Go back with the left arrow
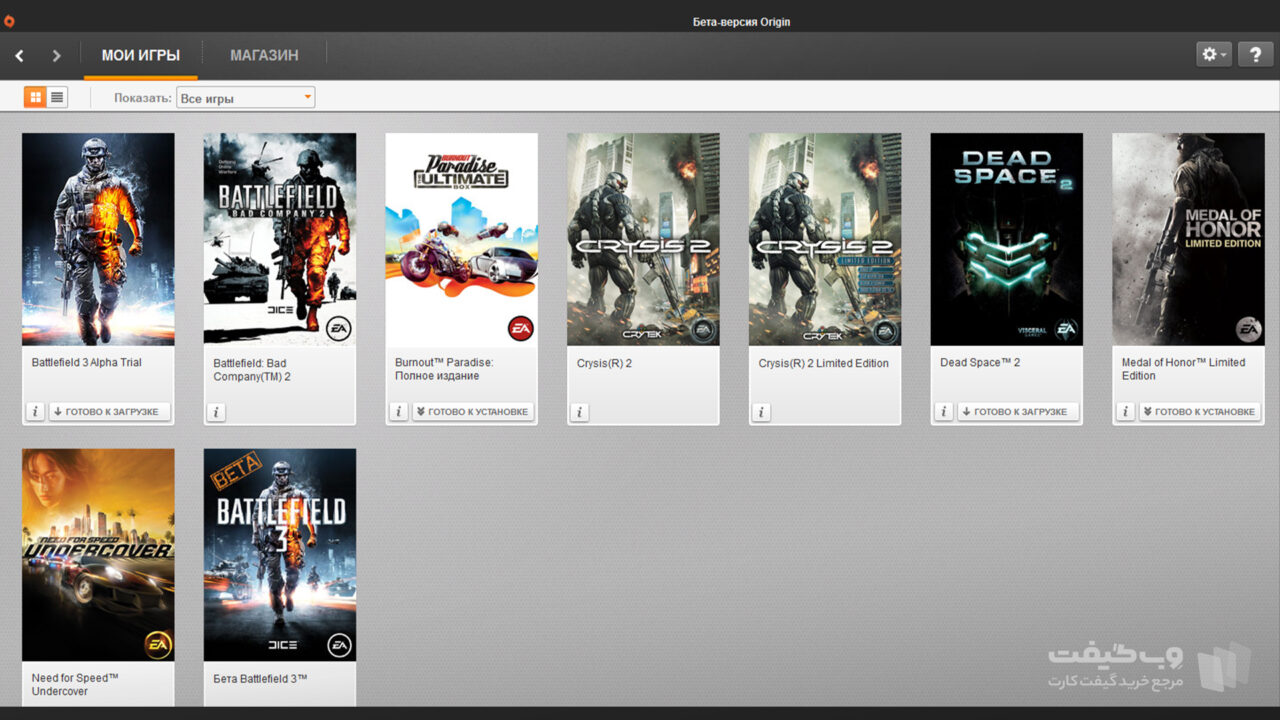Screen dimensions: 1280x720 (x=19, y=56)
